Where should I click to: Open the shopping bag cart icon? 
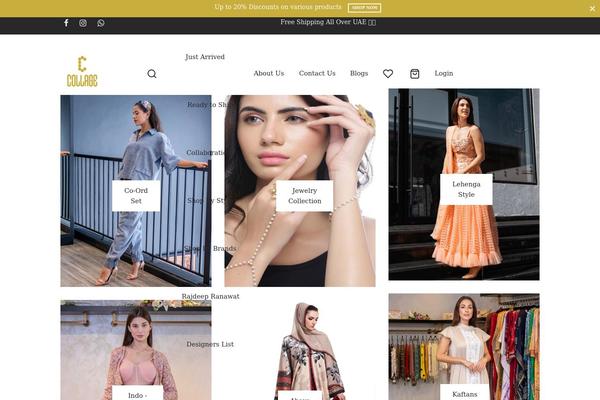[414, 73]
